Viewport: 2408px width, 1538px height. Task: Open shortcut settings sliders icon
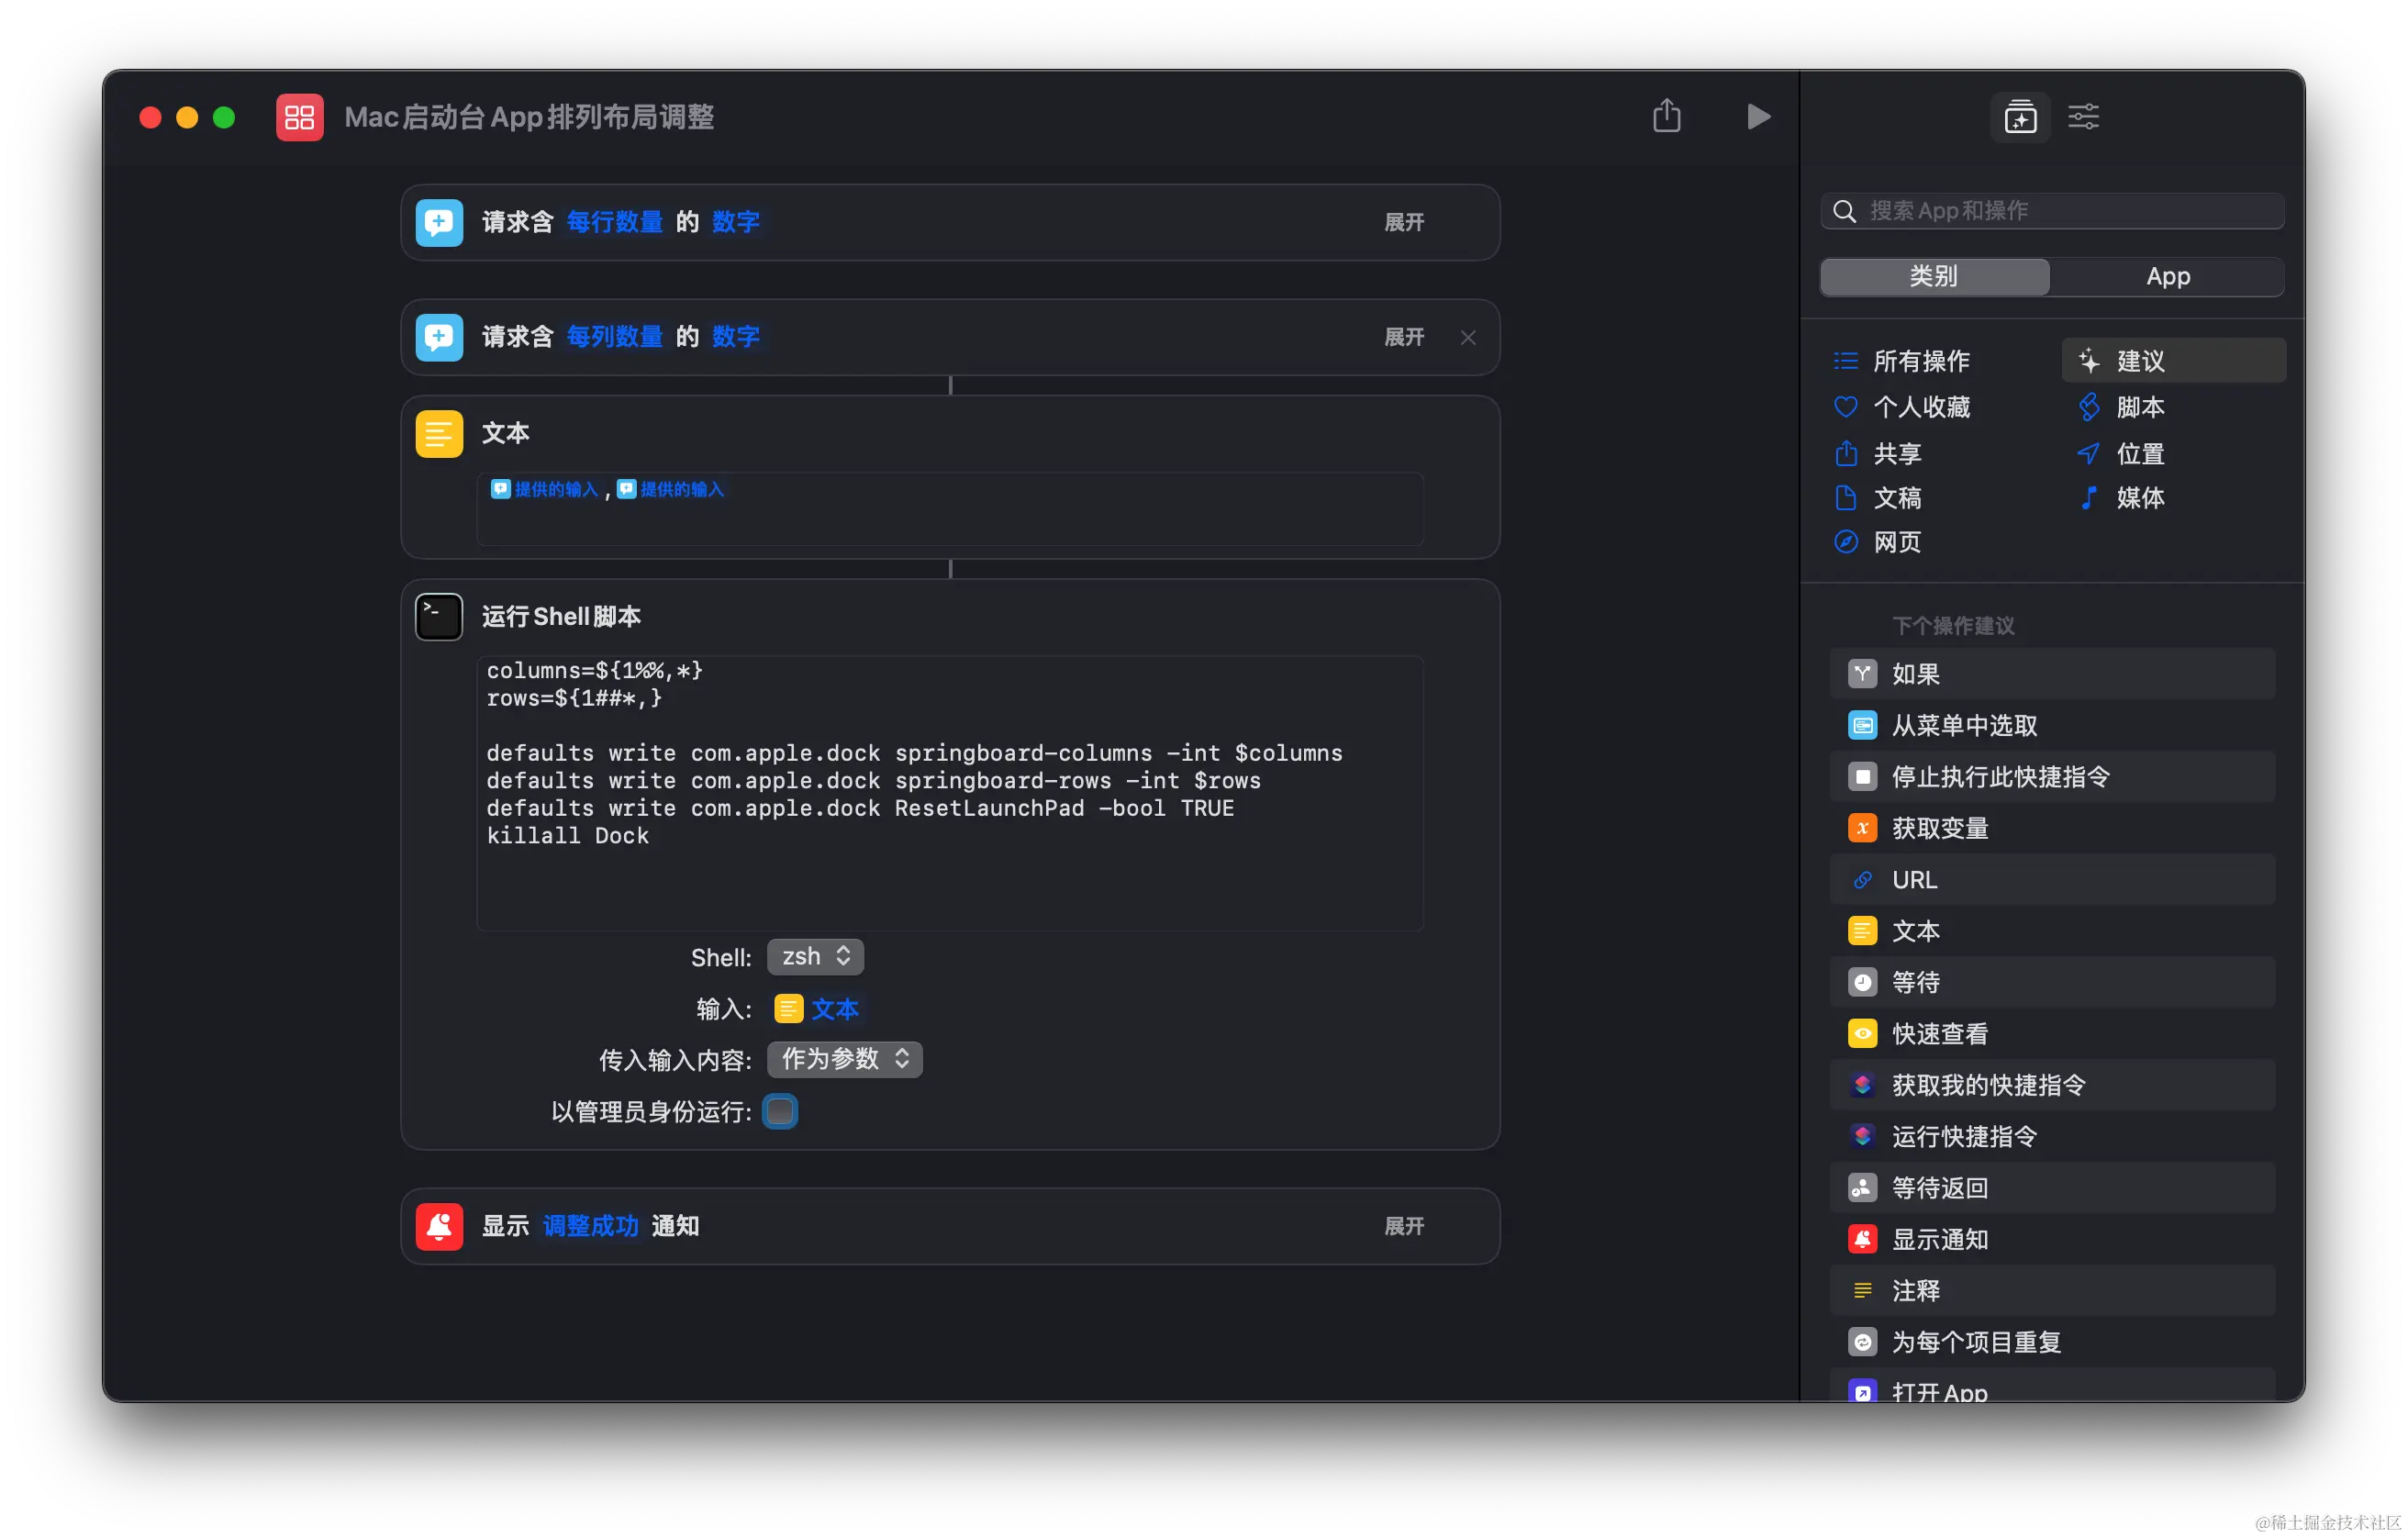click(2083, 117)
